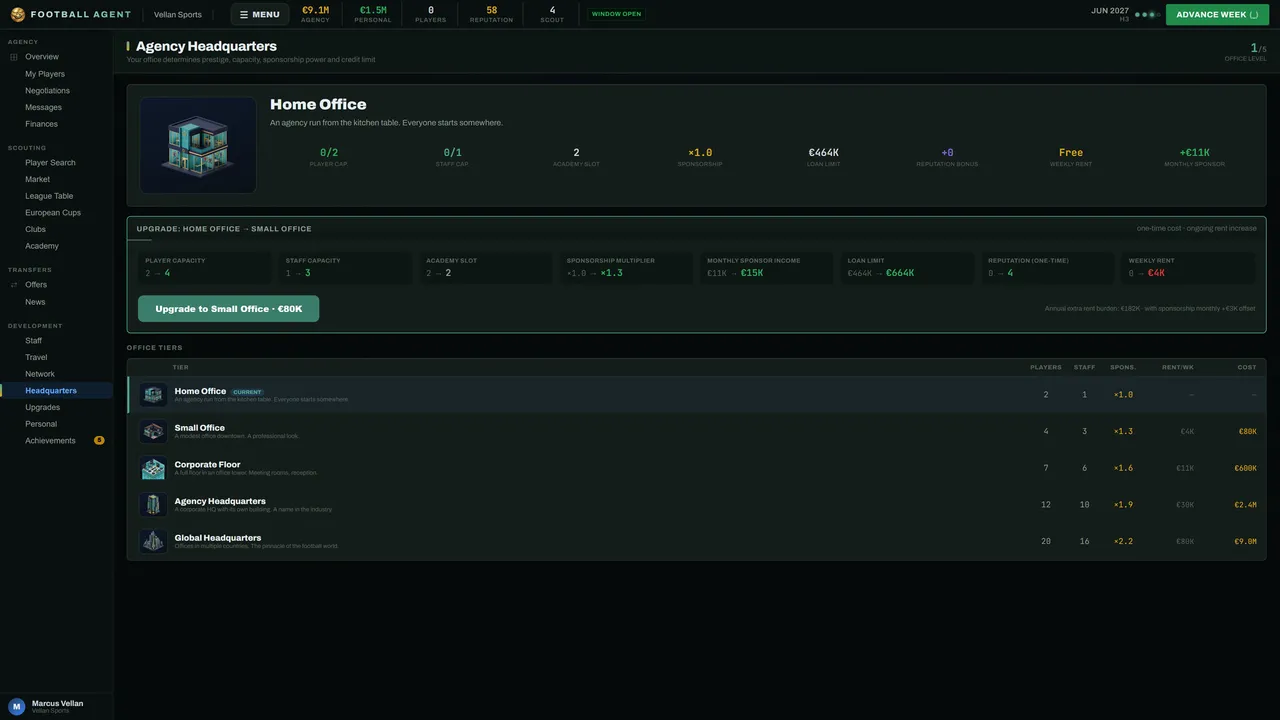Click the Home Office tier row icon

[x=153, y=395]
